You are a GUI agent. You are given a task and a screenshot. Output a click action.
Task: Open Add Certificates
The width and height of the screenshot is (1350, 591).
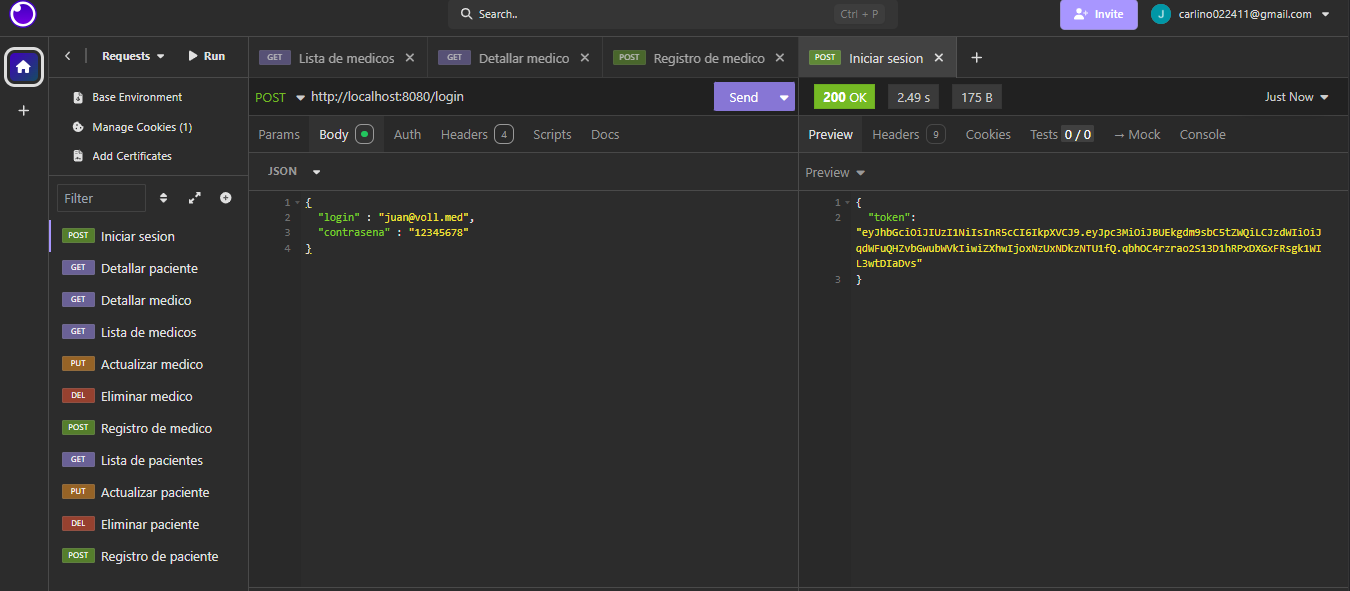tap(123, 156)
